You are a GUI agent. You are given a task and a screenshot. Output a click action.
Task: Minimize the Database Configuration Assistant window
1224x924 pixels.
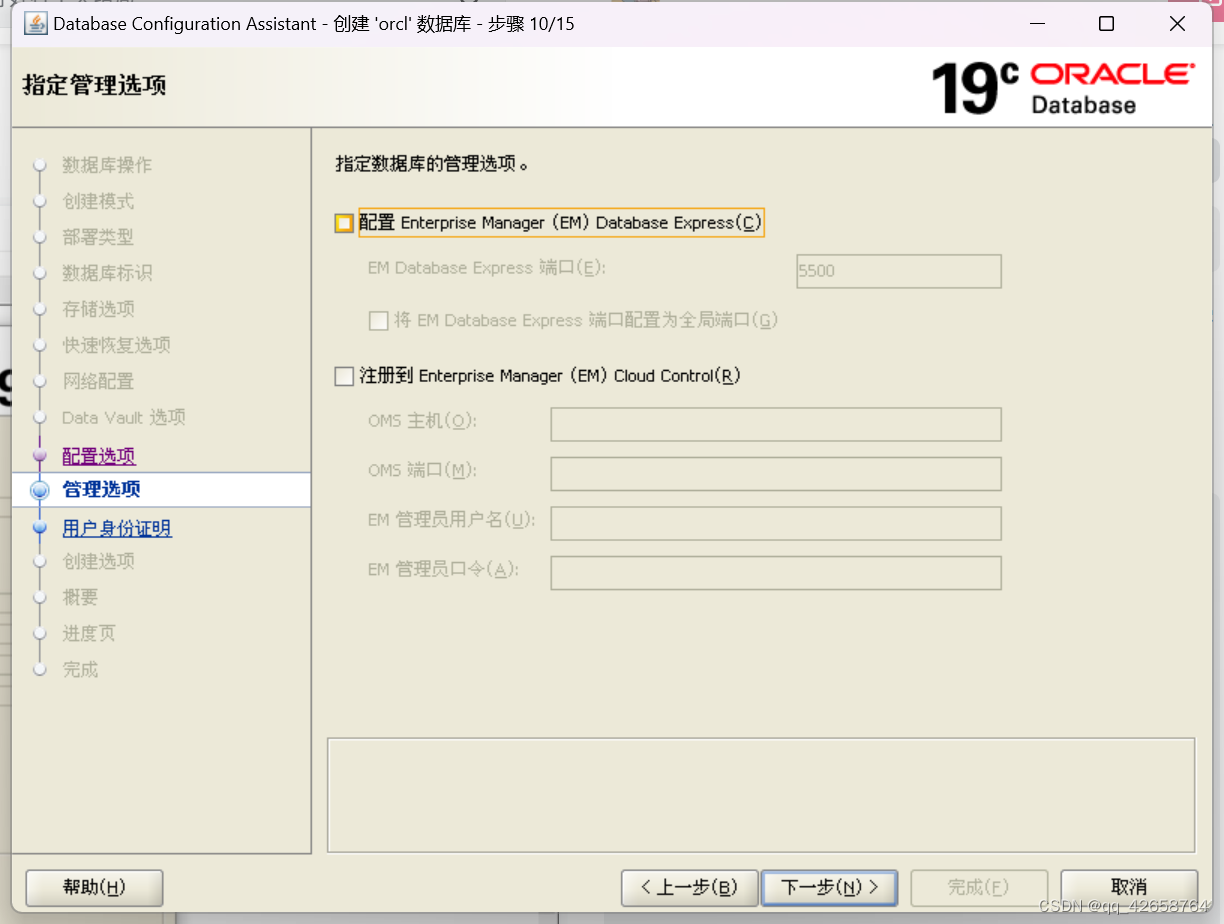(x=1037, y=24)
